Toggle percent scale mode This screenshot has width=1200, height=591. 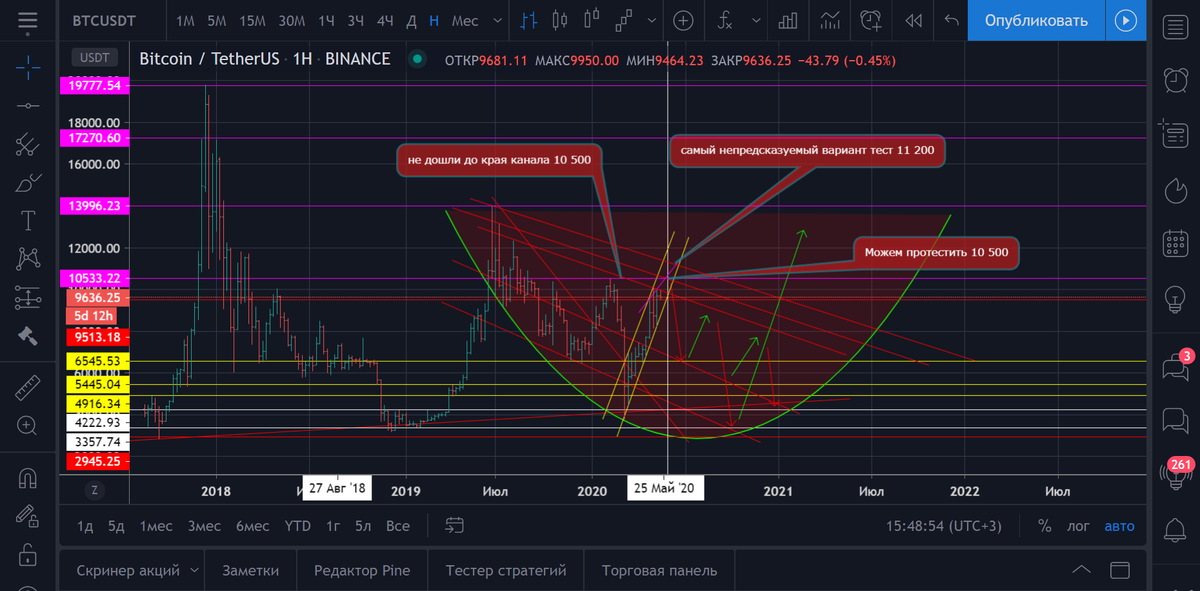click(1044, 526)
